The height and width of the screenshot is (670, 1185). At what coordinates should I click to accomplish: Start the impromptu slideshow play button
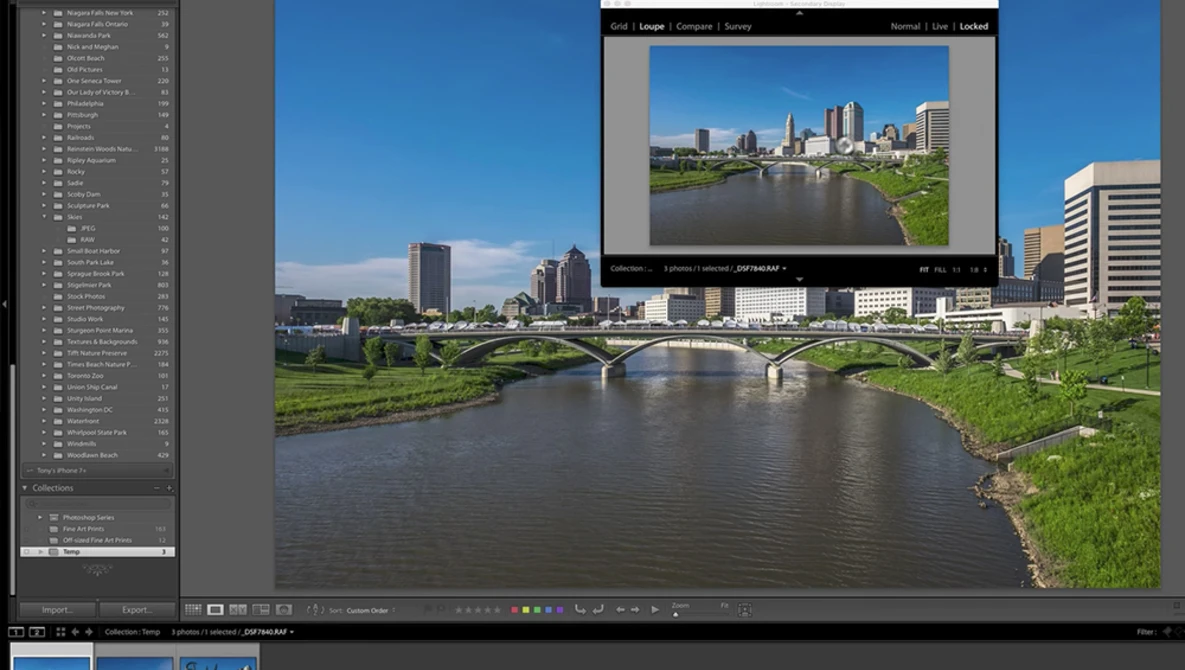coord(655,610)
